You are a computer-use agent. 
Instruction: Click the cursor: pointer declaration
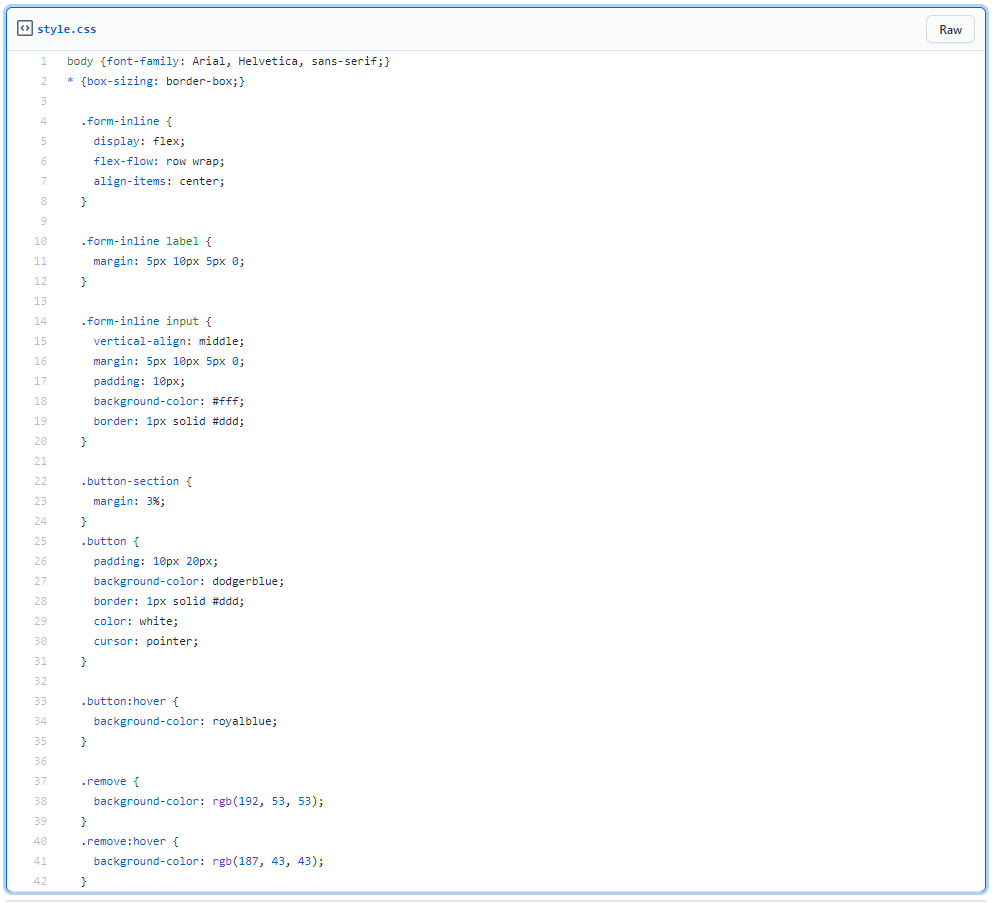click(146, 641)
